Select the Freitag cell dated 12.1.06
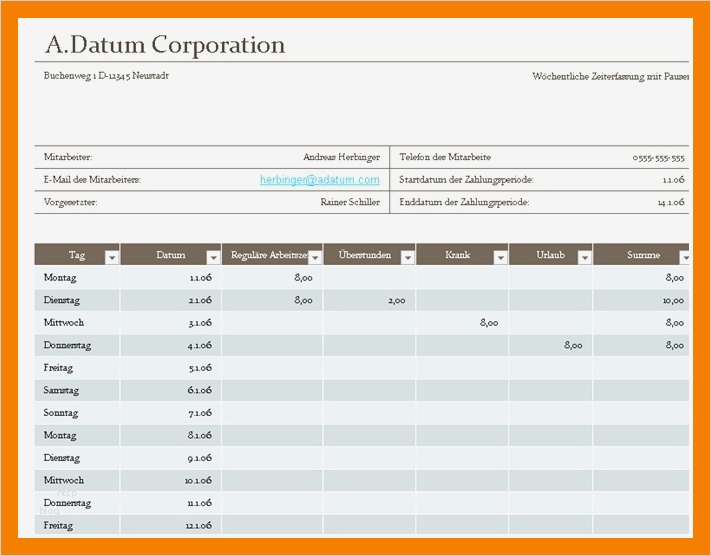 tap(77, 525)
